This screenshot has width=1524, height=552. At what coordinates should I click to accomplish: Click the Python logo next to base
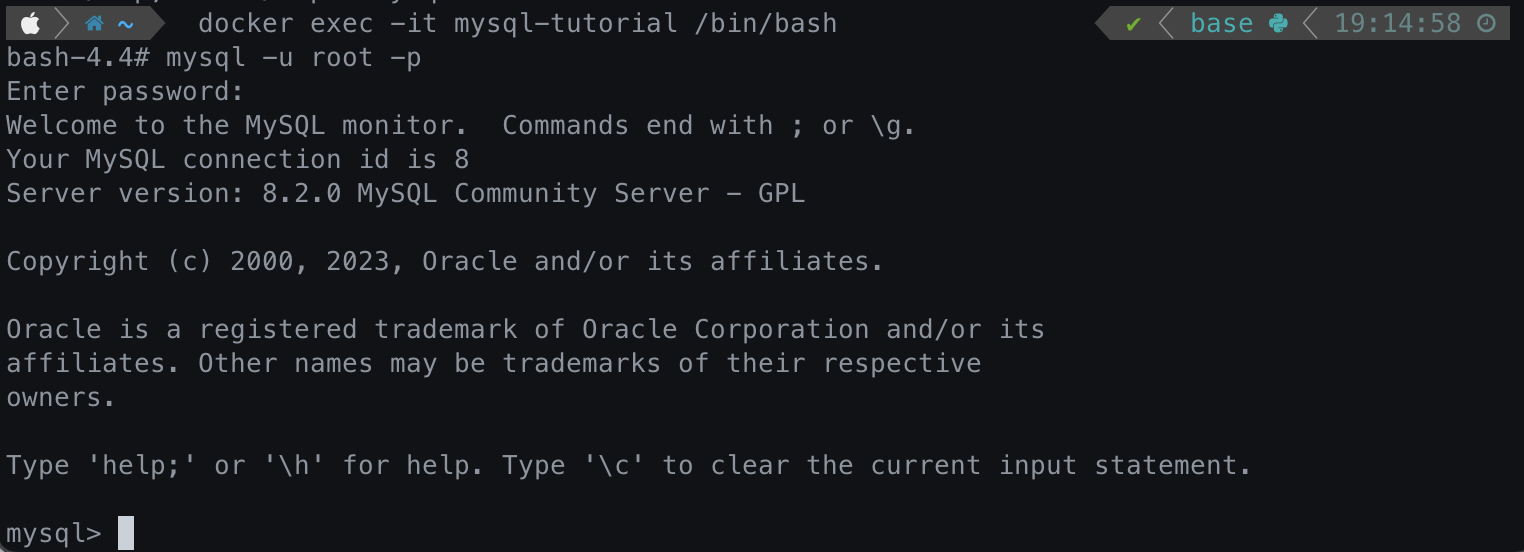point(1278,23)
